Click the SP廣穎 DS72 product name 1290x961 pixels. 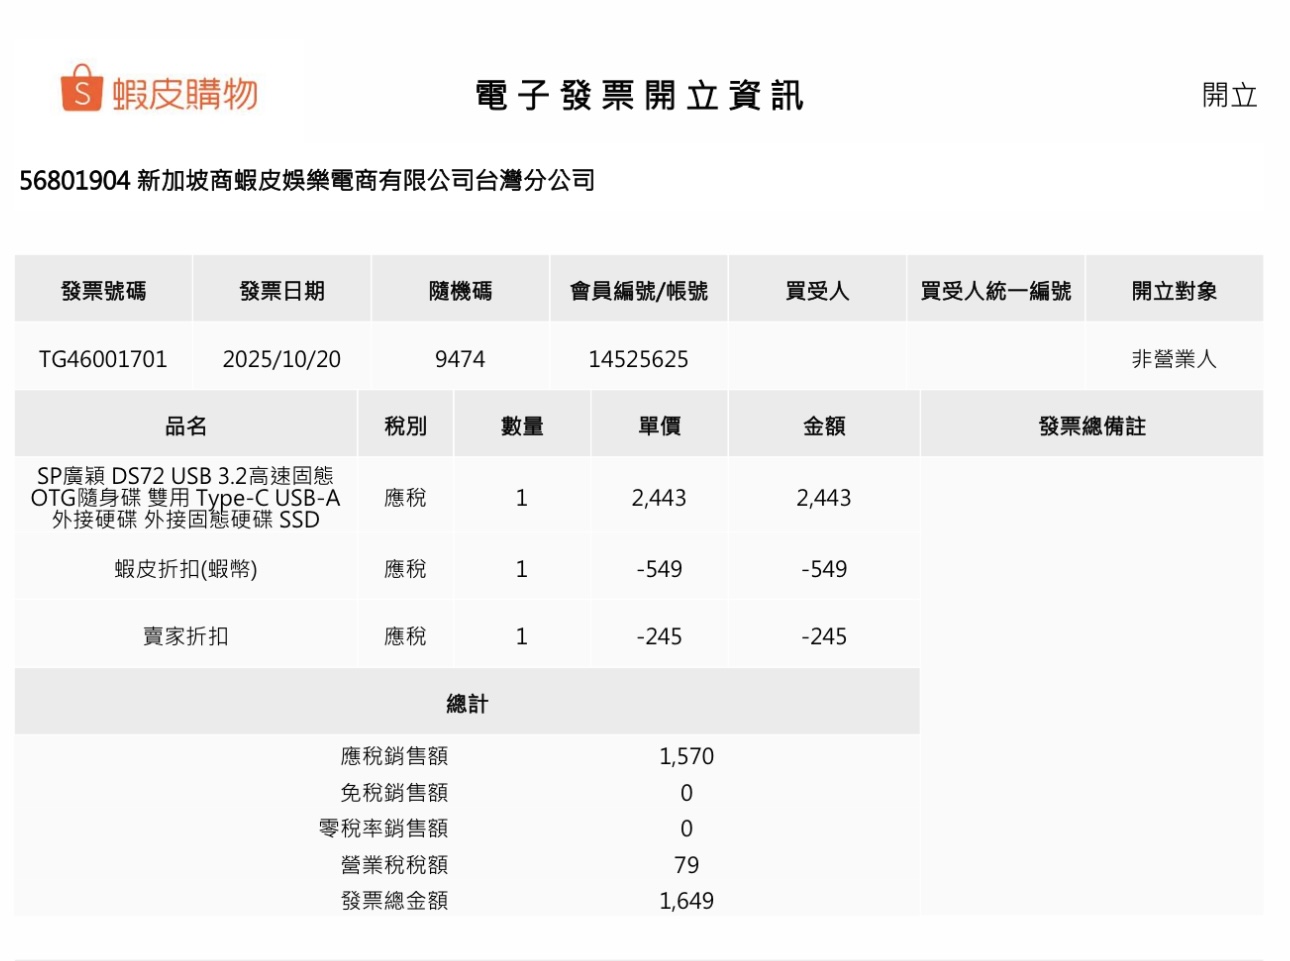(x=185, y=497)
